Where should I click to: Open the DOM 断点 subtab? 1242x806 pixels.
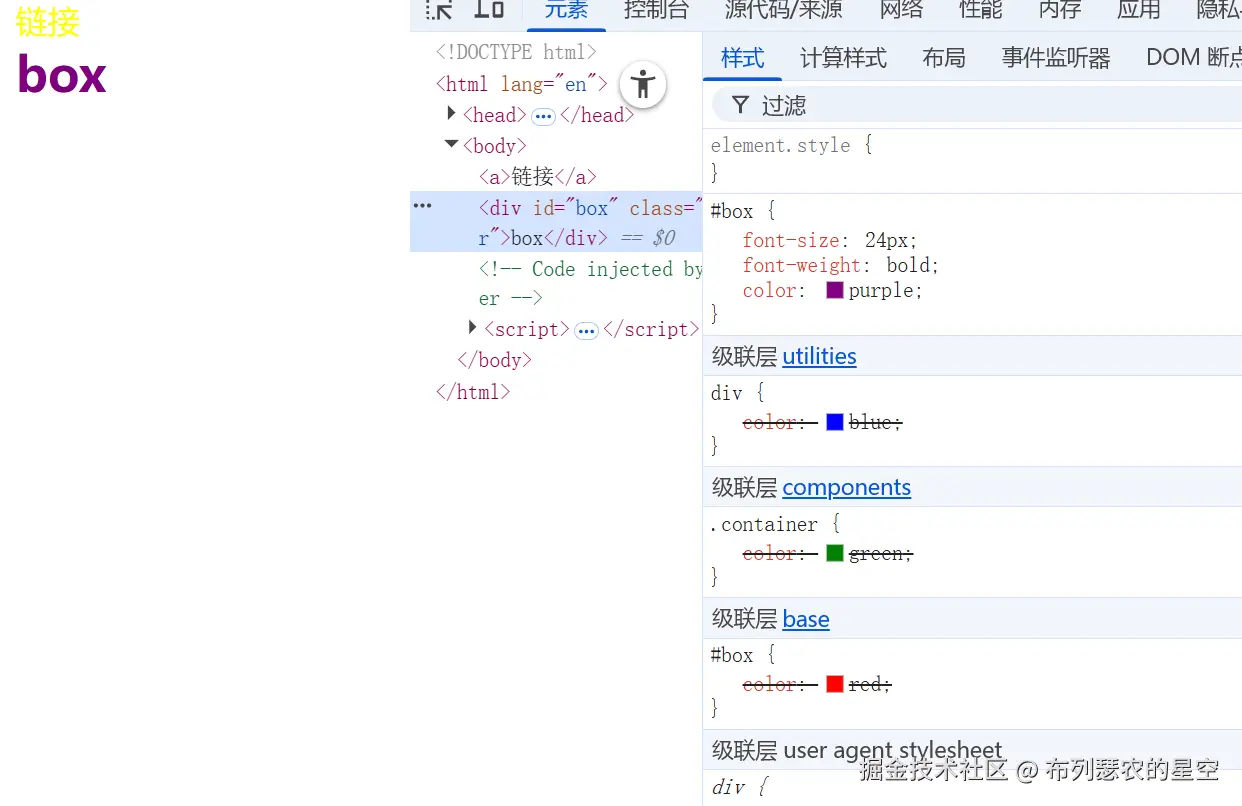(1193, 58)
